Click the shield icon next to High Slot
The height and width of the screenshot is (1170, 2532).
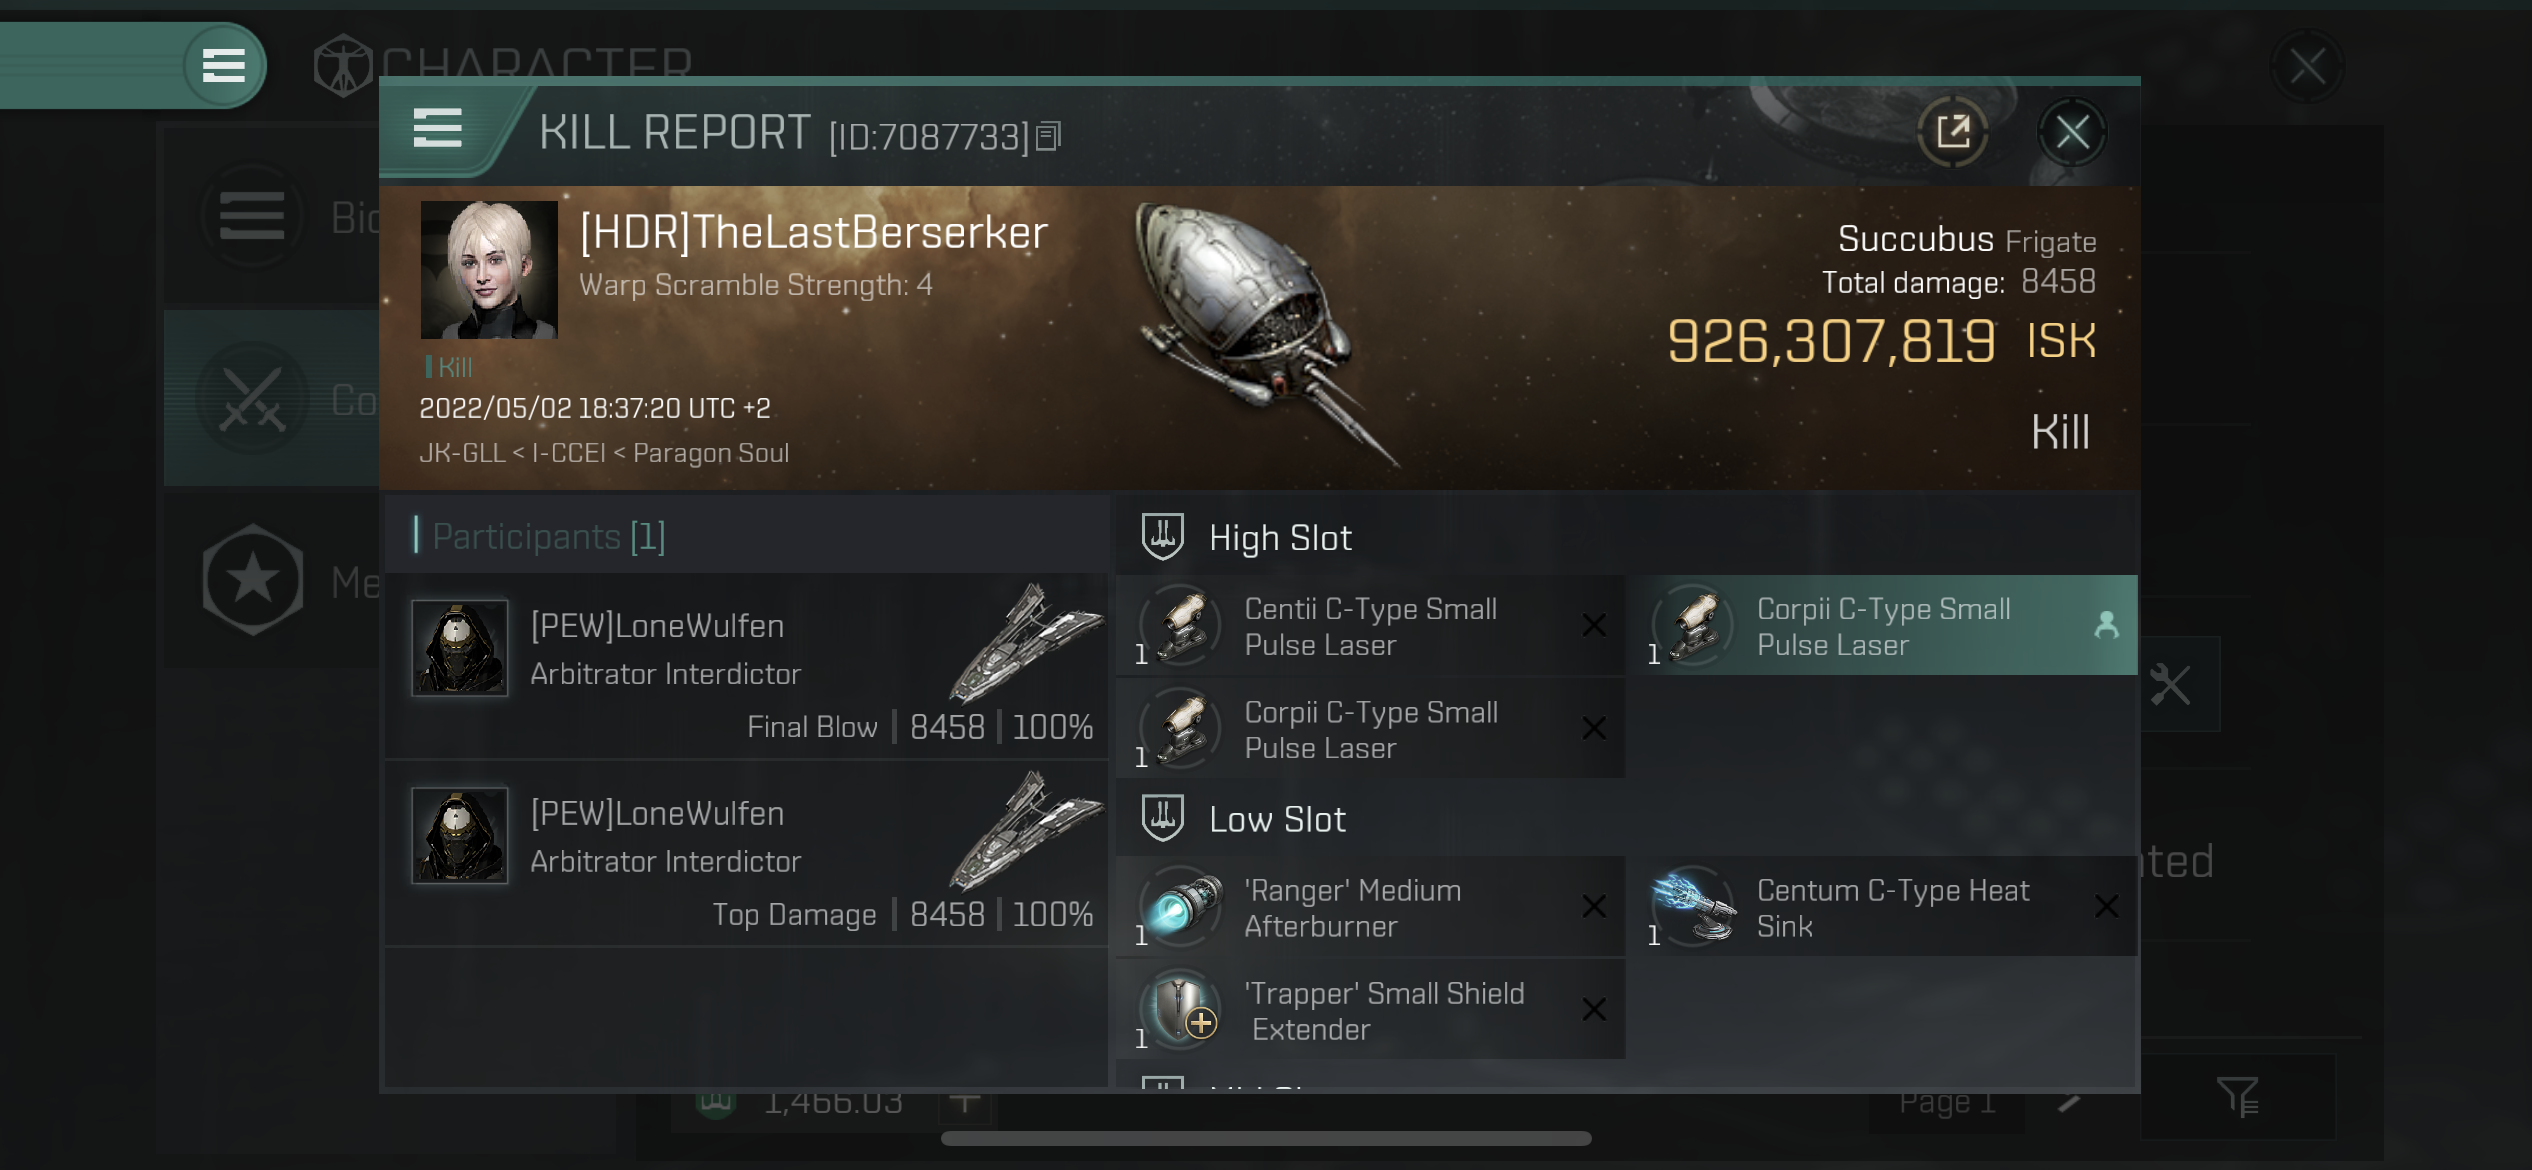click(x=1163, y=537)
